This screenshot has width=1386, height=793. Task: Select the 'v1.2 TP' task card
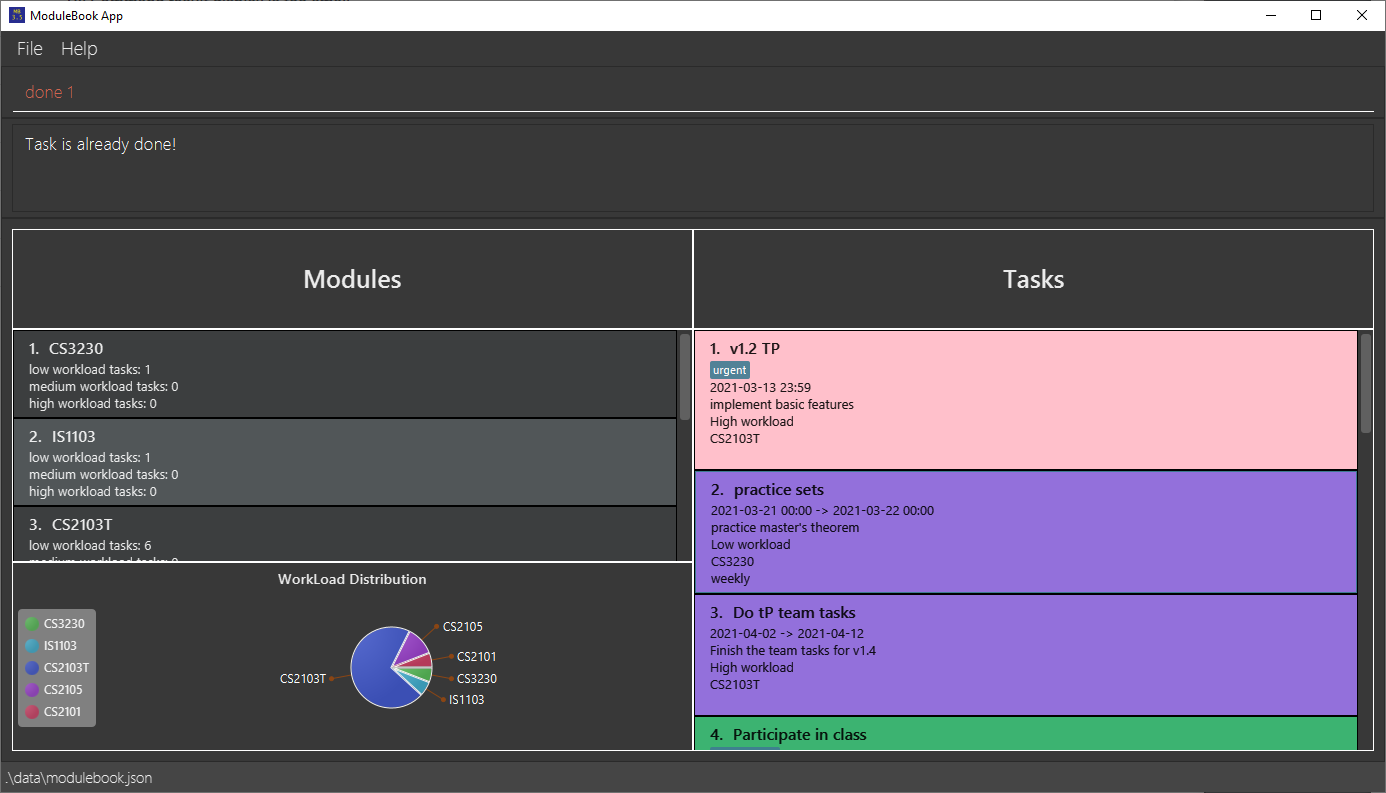[1026, 400]
